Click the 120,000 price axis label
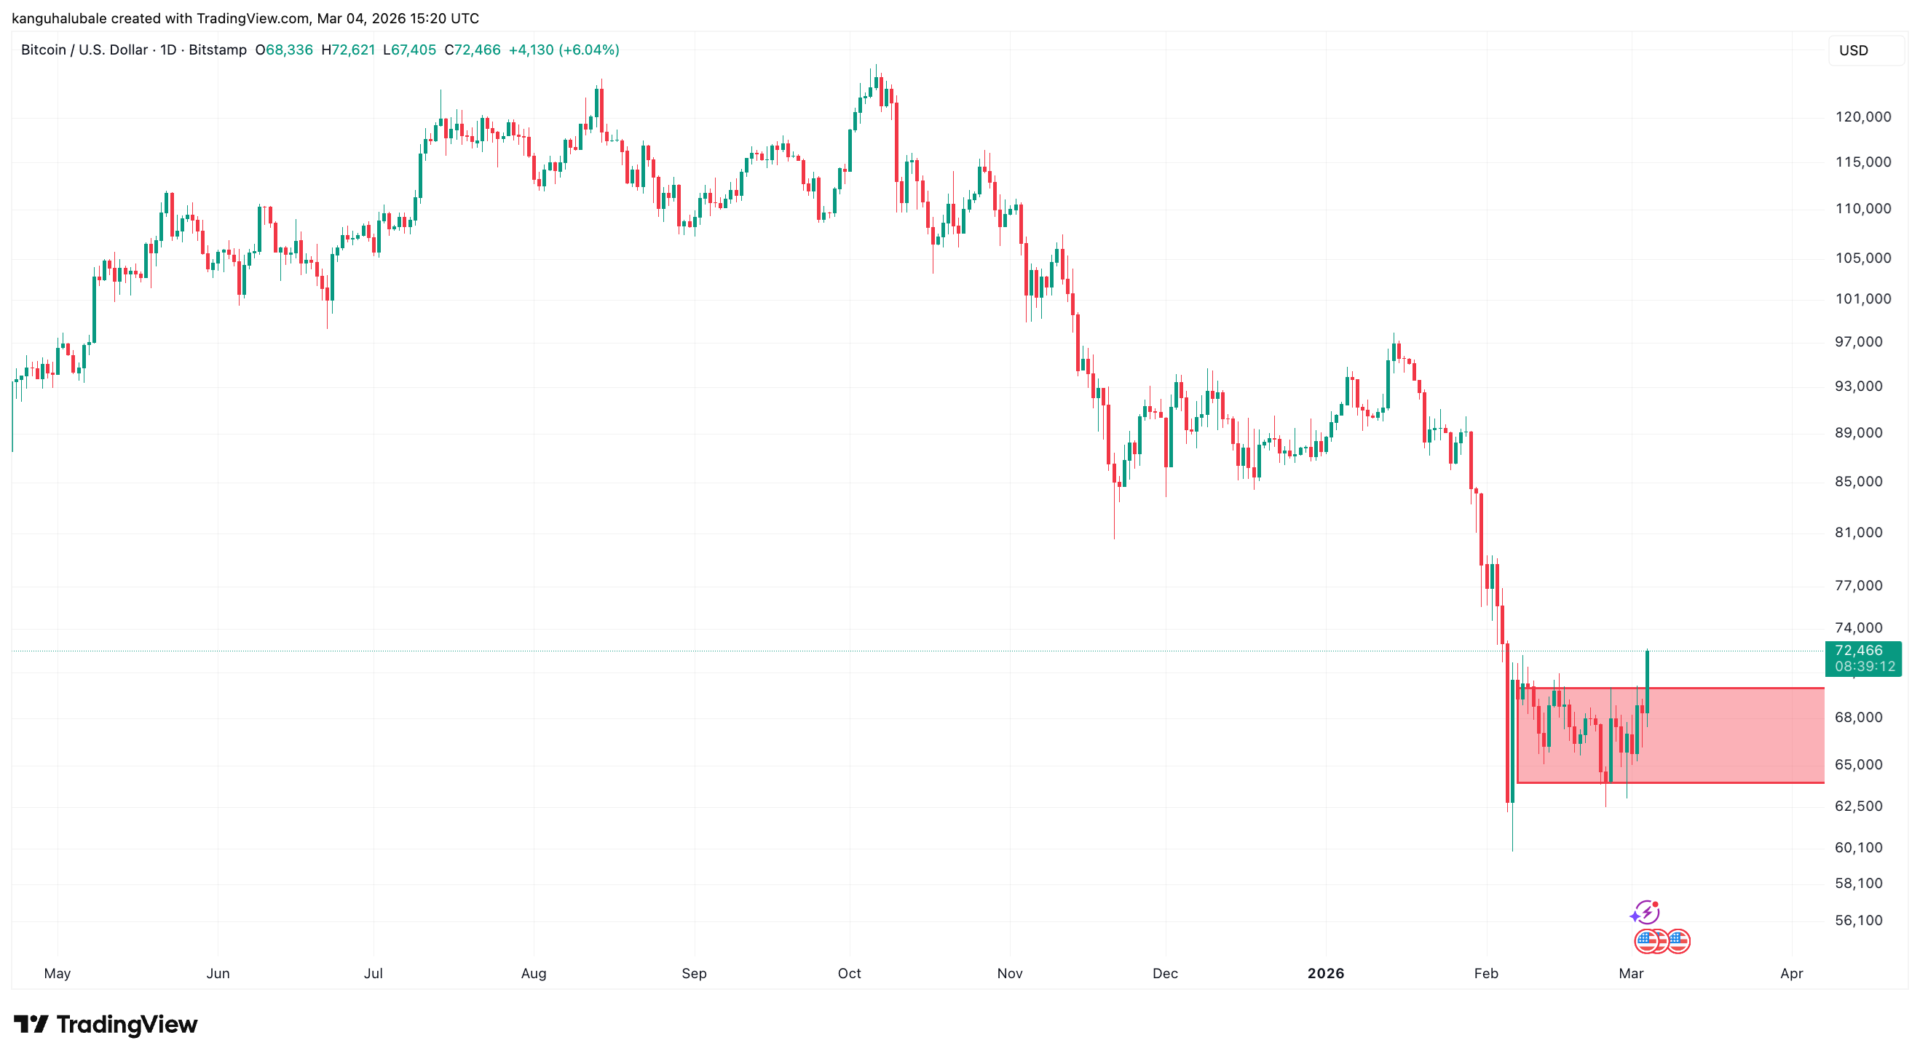 pyautogui.click(x=1862, y=117)
